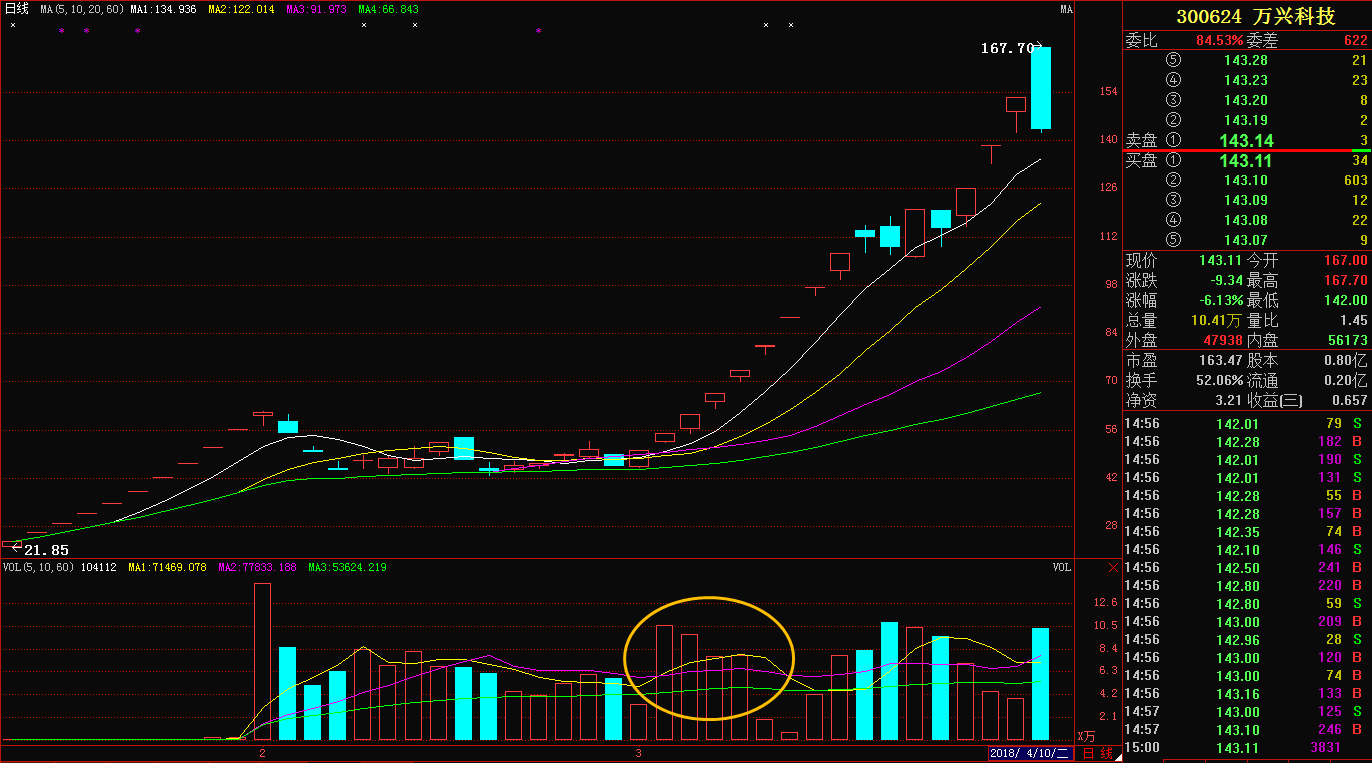Screen dimensions: 1372x763
Task: Select sell level ⑤ price 143.28
Action: tap(1245, 60)
